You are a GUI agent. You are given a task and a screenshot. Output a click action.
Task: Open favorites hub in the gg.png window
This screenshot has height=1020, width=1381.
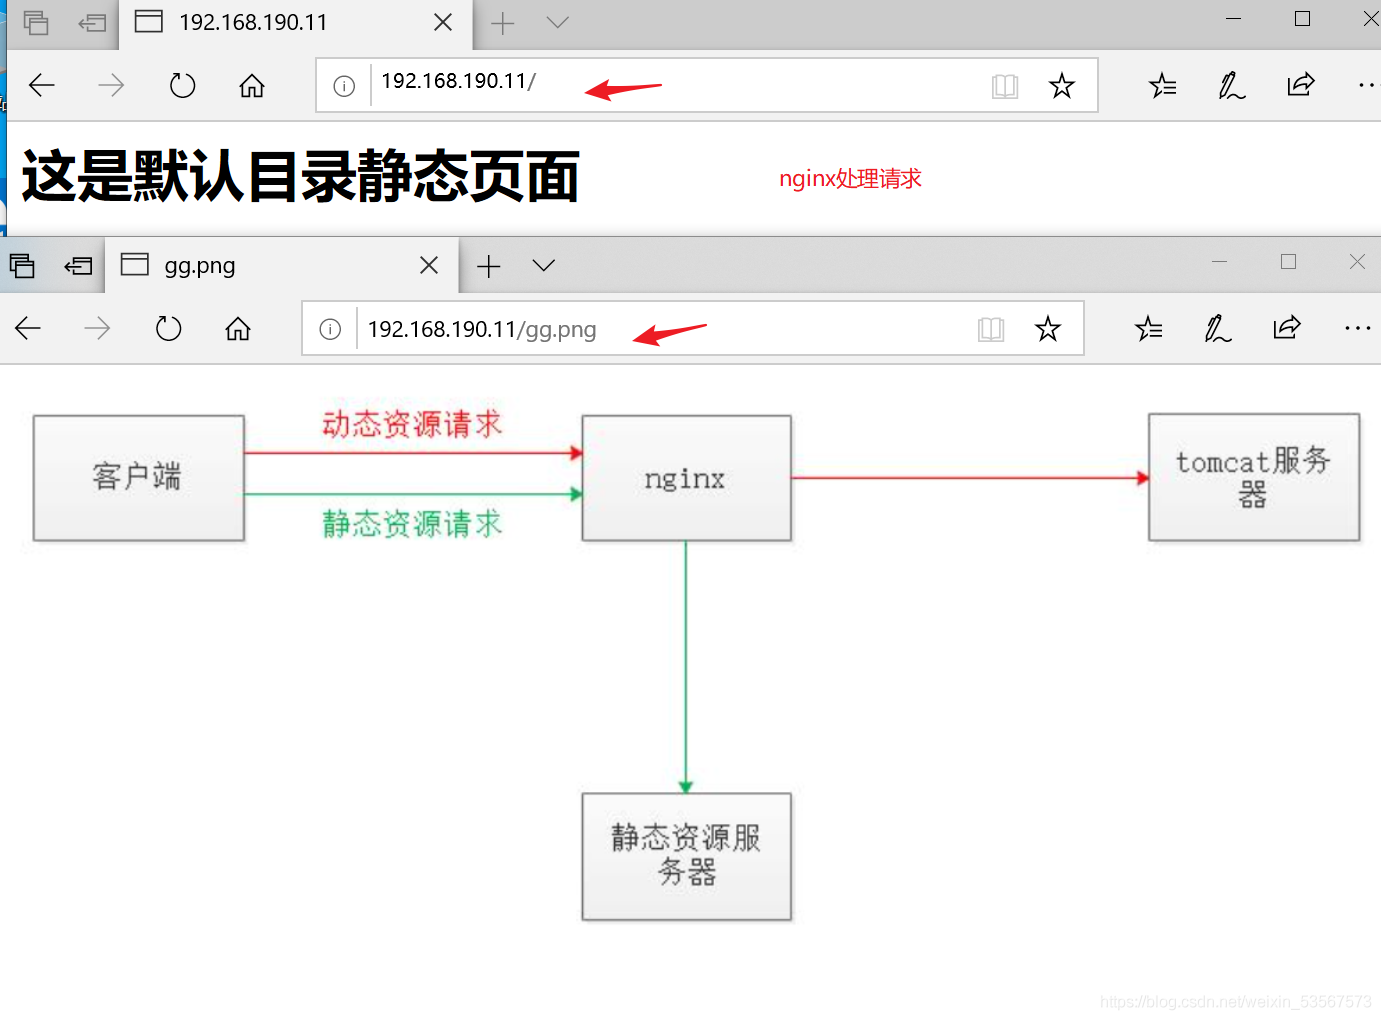click(1149, 329)
